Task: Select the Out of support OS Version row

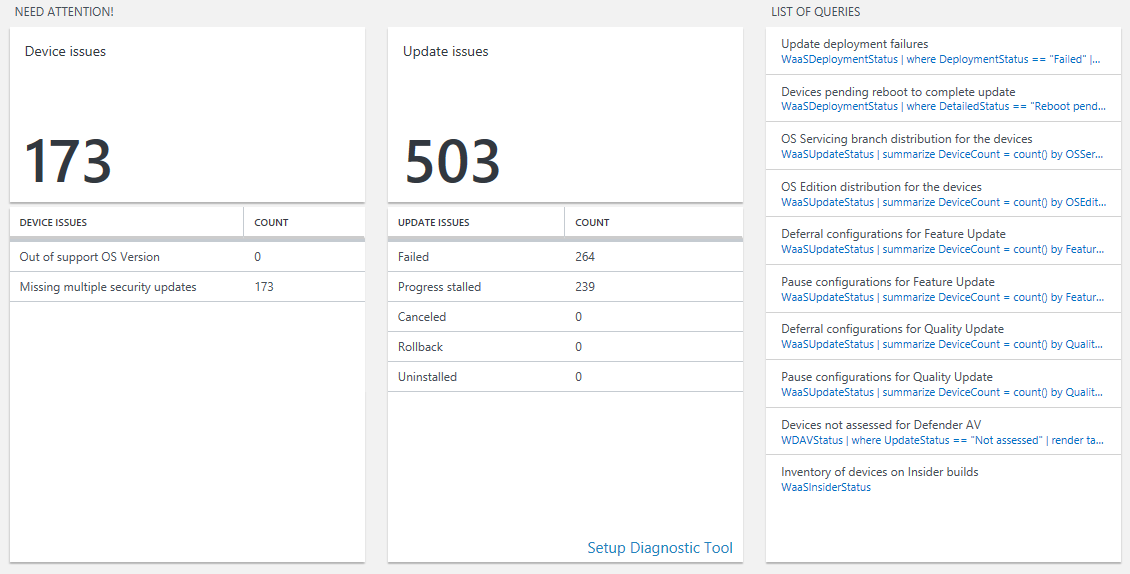Action: pyautogui.click(x=187, y=257)
